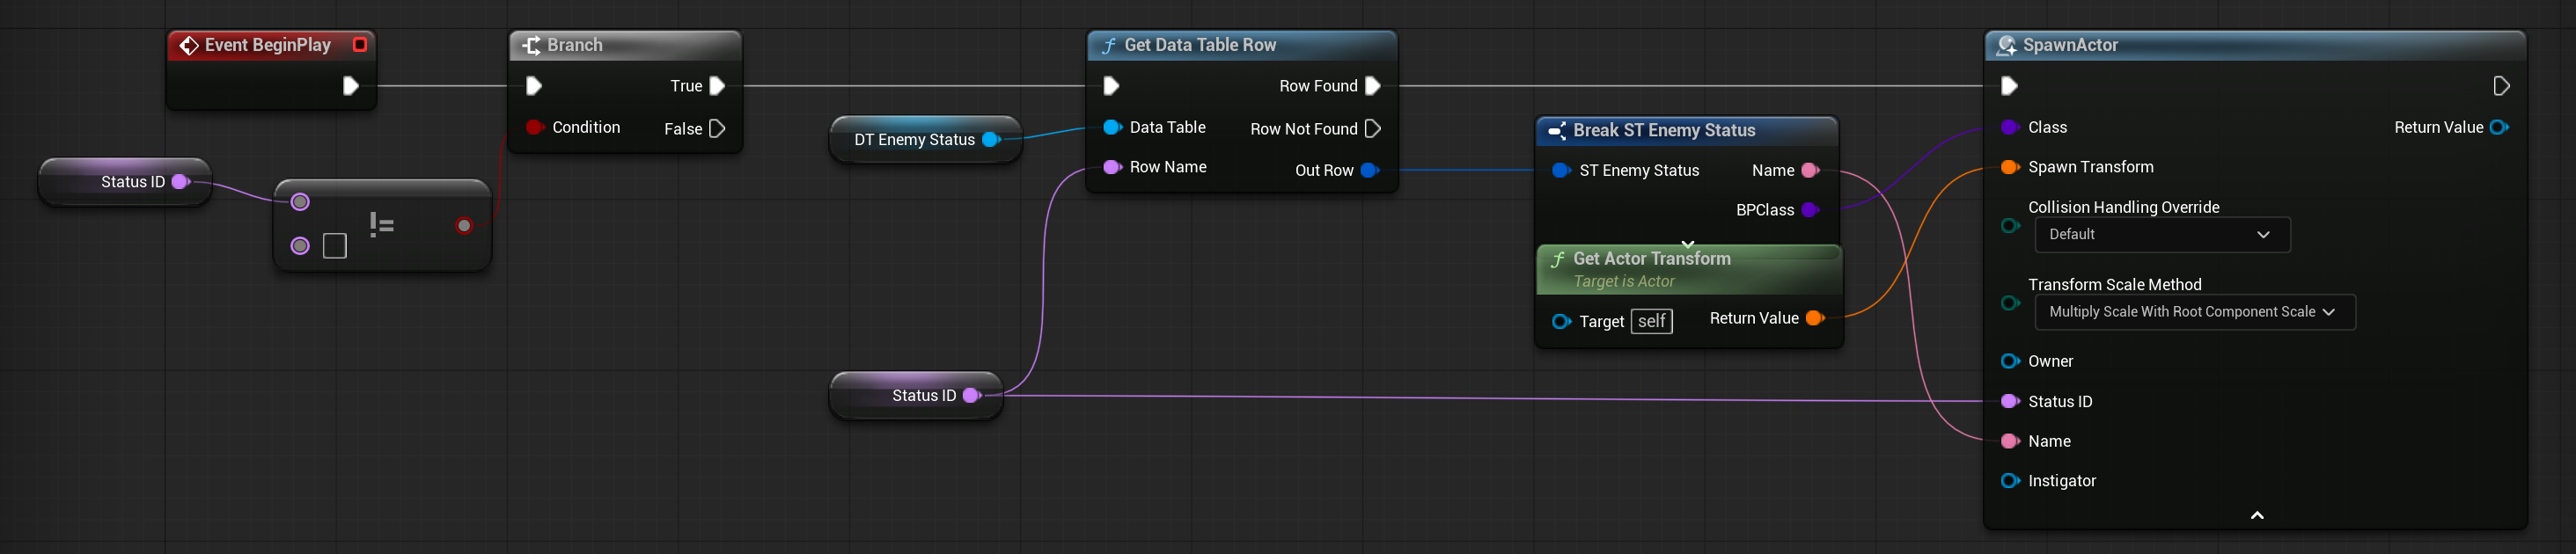2576x554 pixels.
Task: Collapse the SpawnActor advanced pins arrow
Action: [x=2257, y=516]
